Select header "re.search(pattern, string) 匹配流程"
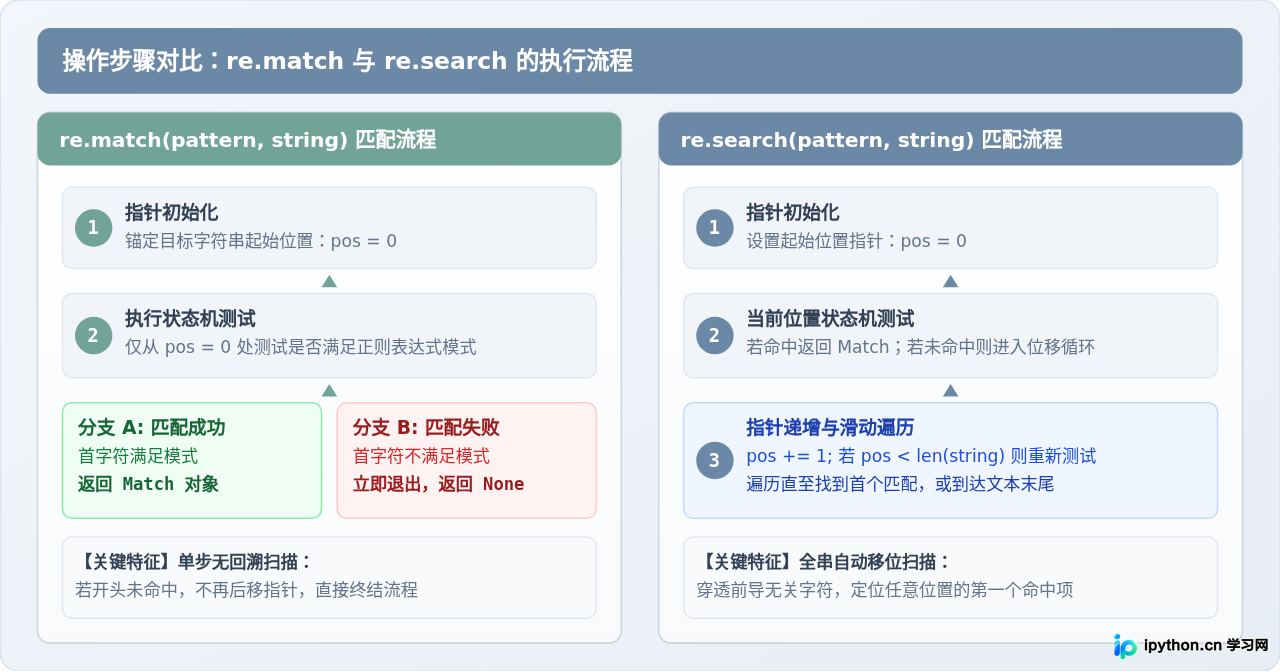 [871, 140]
